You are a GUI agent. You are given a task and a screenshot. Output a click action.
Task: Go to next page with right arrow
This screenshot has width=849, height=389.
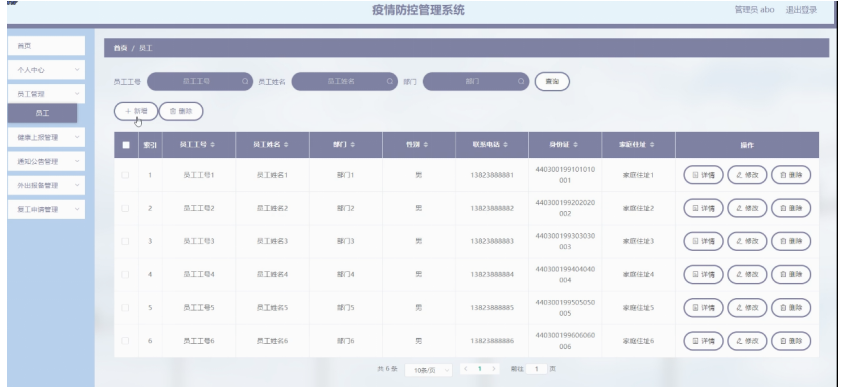pos(493,369)
